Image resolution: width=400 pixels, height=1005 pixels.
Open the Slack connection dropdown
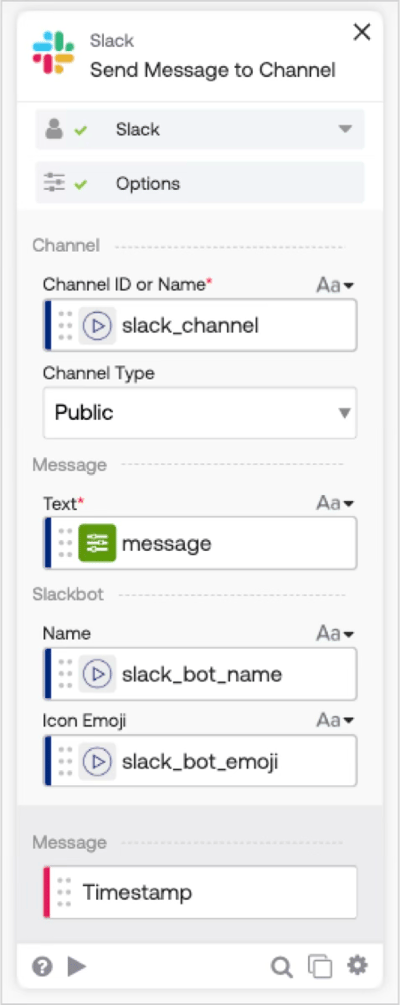[200, 129]
